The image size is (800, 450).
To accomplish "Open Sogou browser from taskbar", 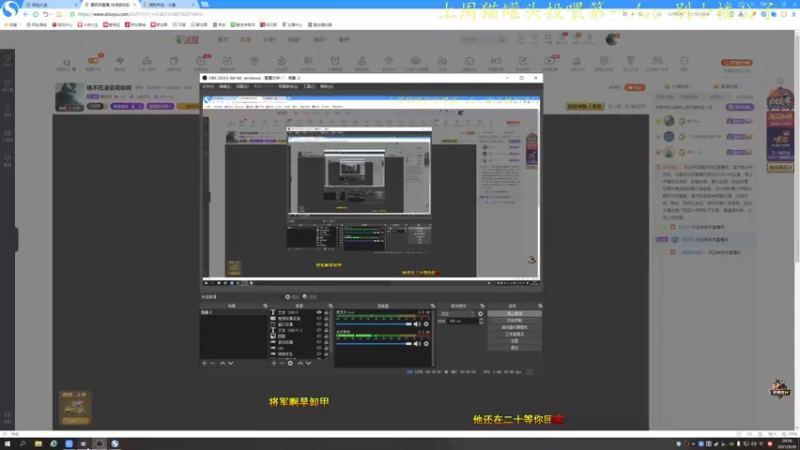I will coord(115,444).
